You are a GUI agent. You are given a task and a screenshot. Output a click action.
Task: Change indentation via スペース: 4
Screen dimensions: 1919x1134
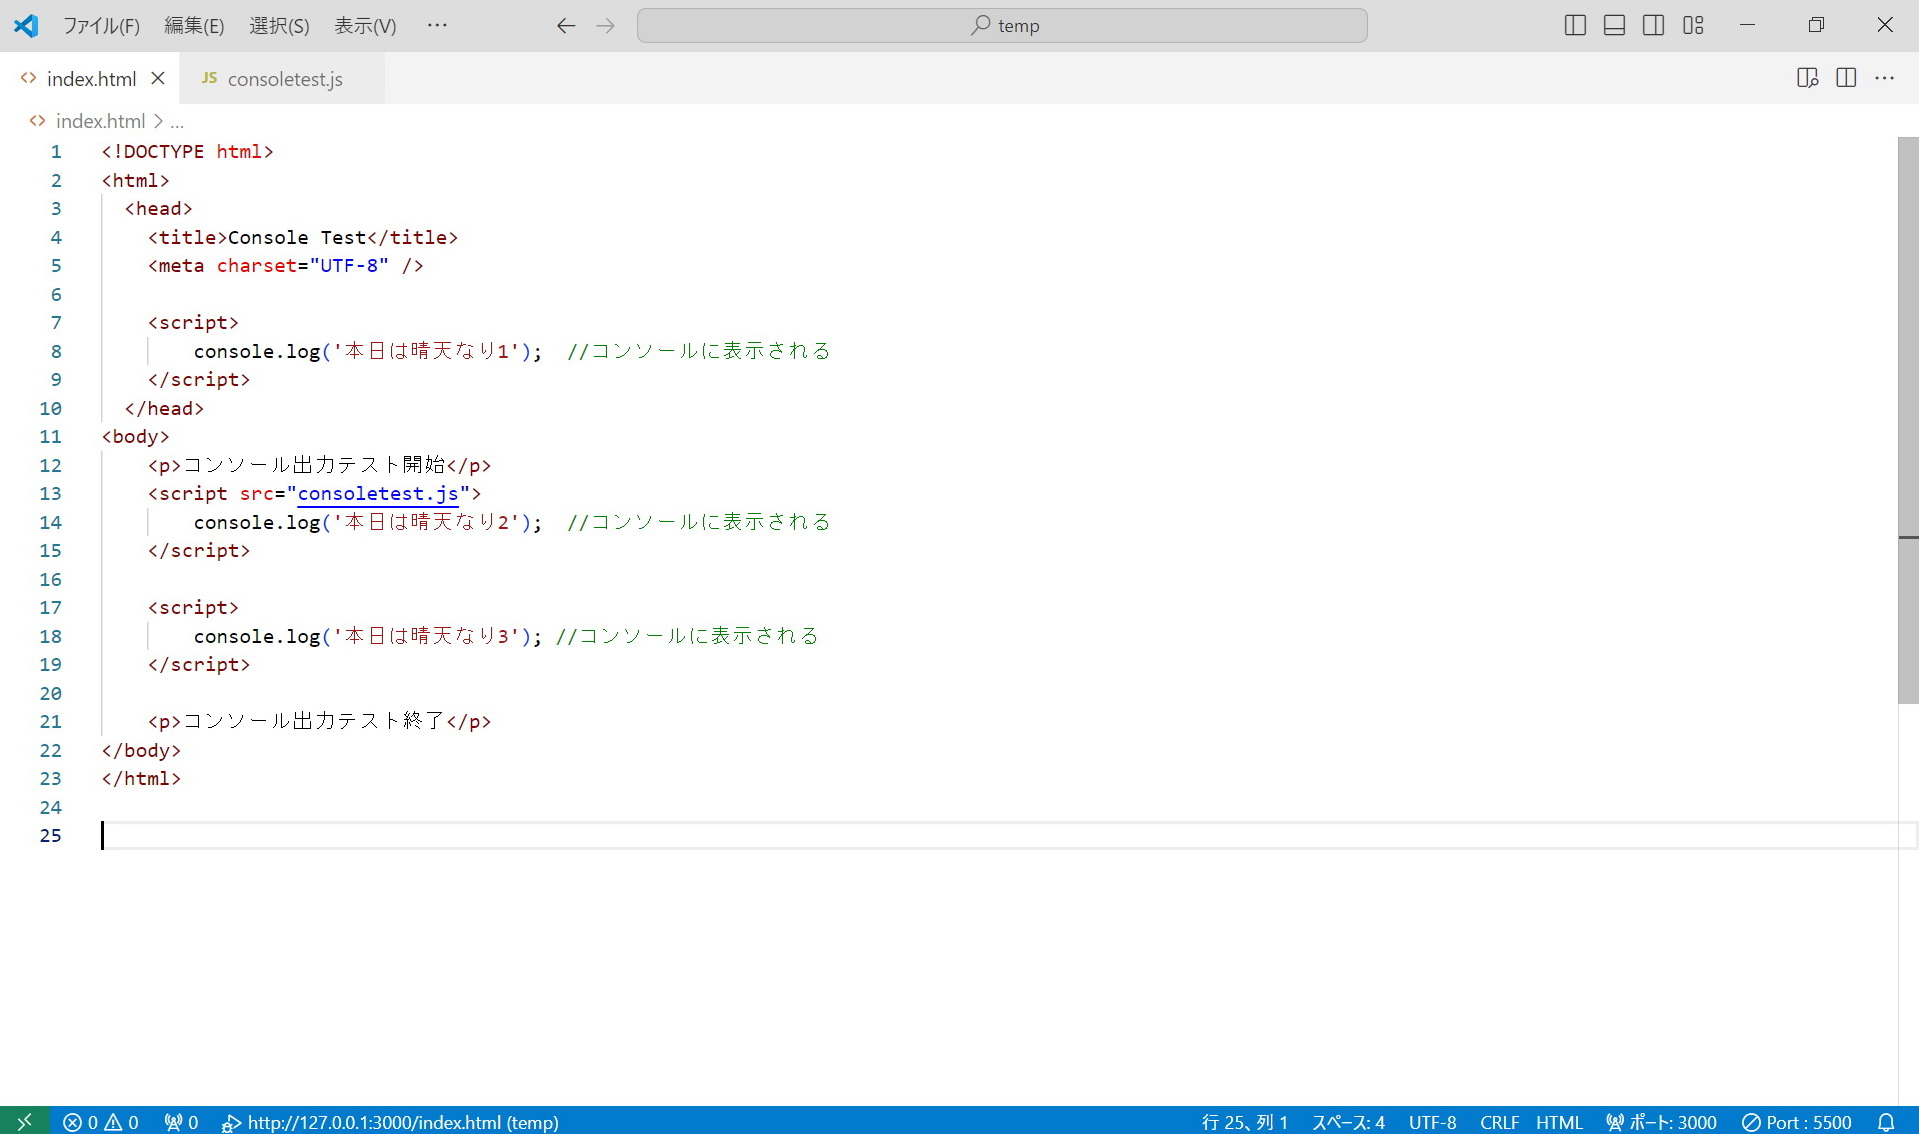[x=1348, y=1122]
